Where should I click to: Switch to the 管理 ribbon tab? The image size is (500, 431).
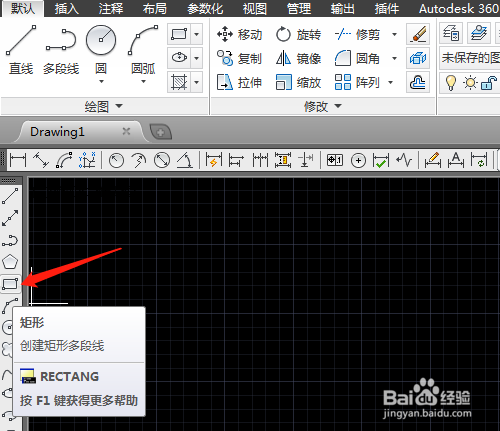pos(299,8)
